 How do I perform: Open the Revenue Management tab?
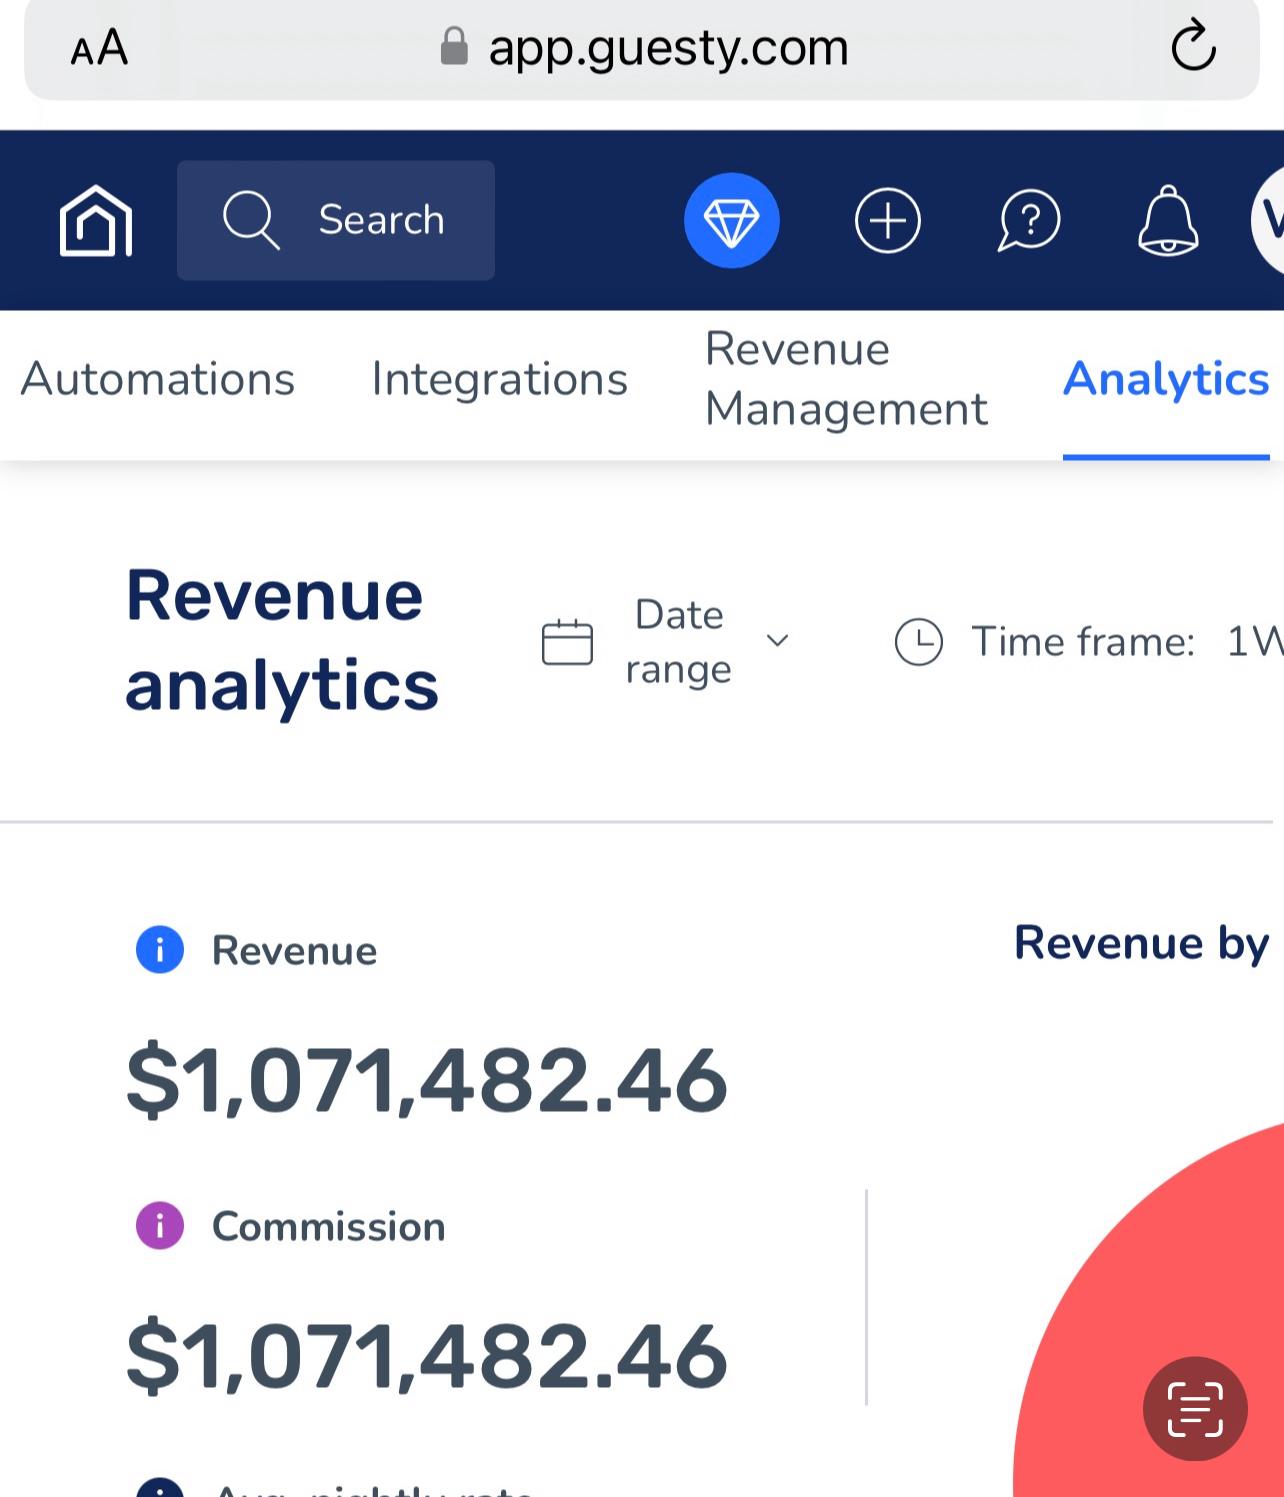[x=845, y=379]
